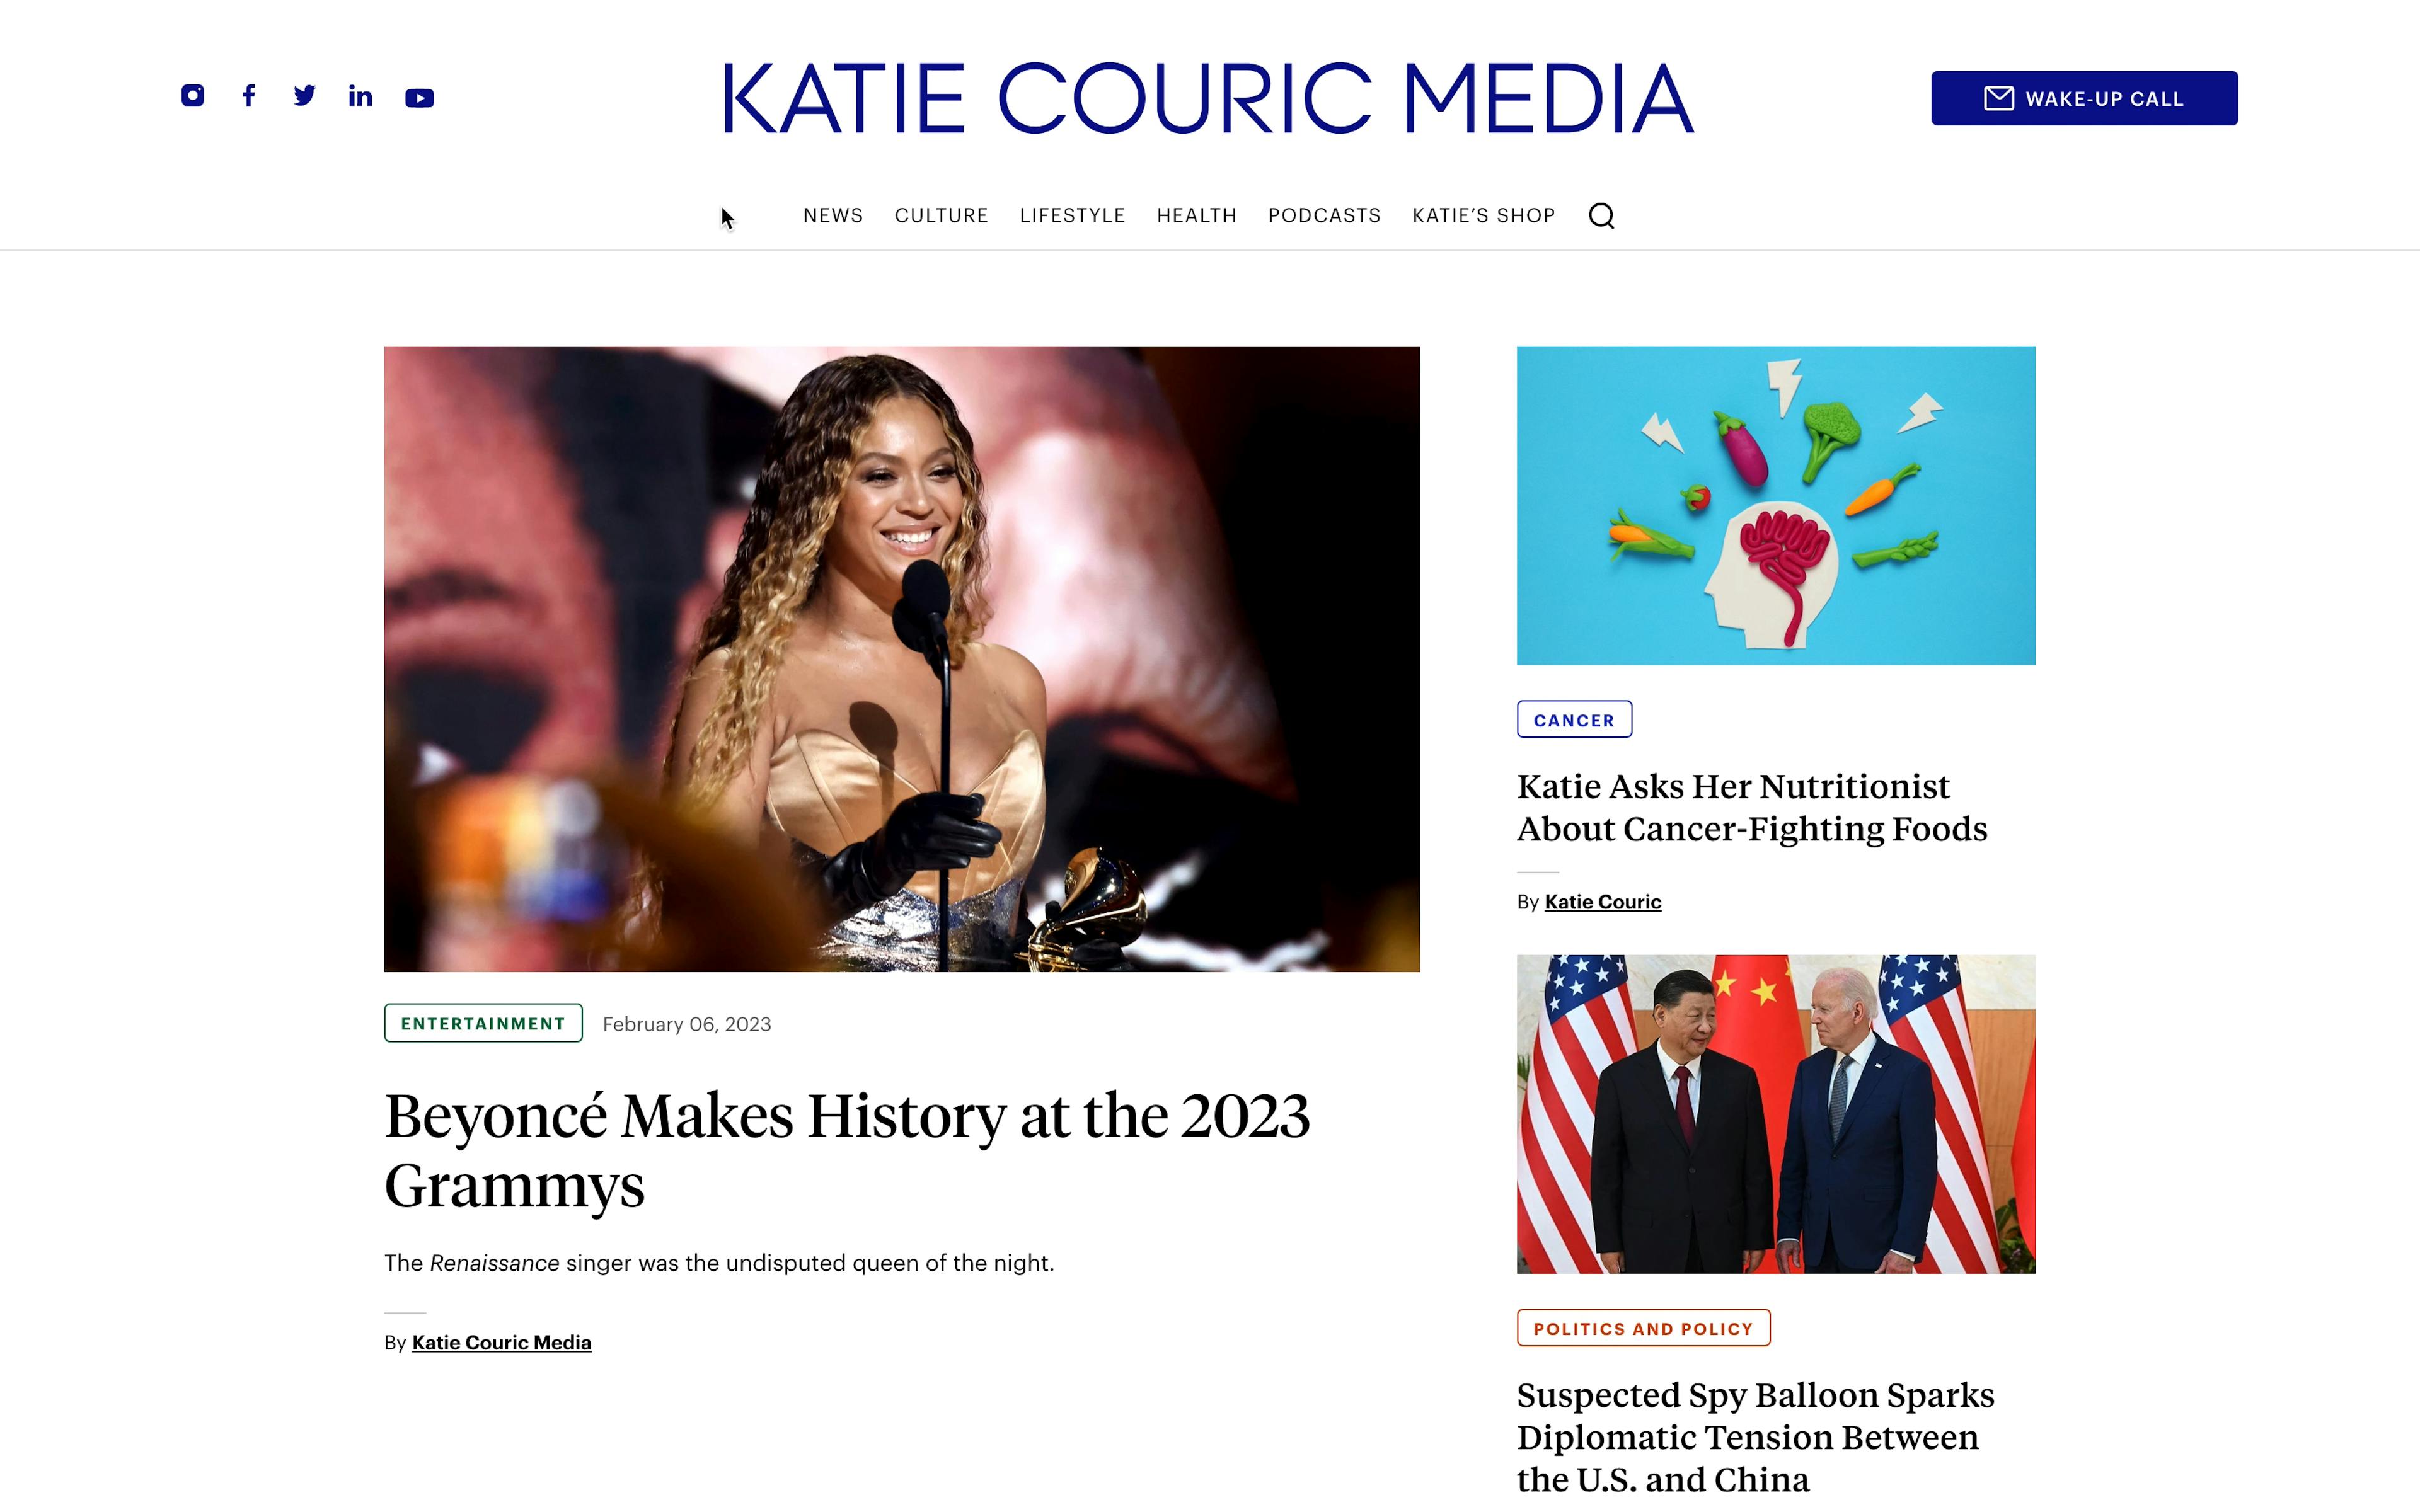Click the Cancer category tag
This screenshot has width=2420, height=1512.
(x=1573, y=720)
